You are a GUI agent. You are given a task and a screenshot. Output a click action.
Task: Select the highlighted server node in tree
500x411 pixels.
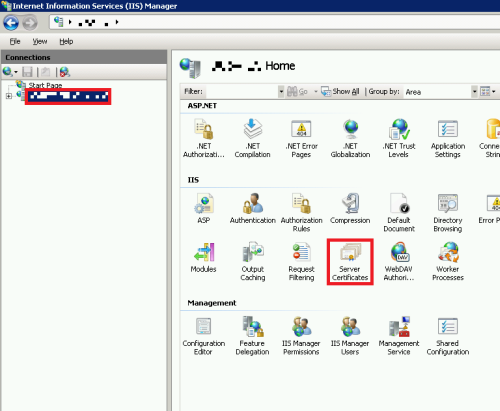tap(68, 96)
